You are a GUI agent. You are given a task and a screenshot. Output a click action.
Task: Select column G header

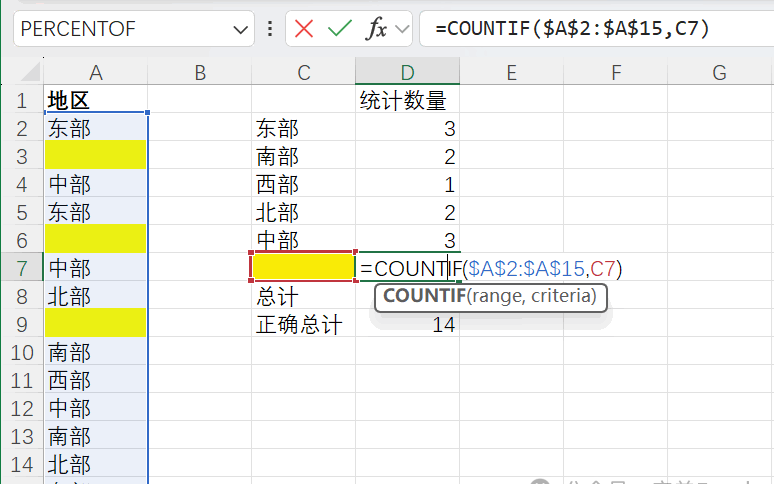pos(720,73)
